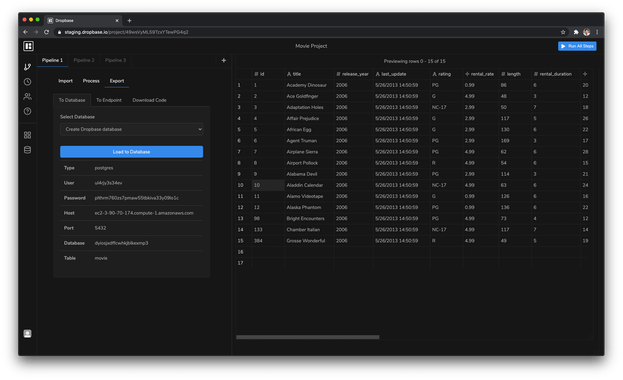Image resolution: width=623 pixels, height=380 pixels.
Task: Select the Download Code tab
Action: click(x=149, y=100)
